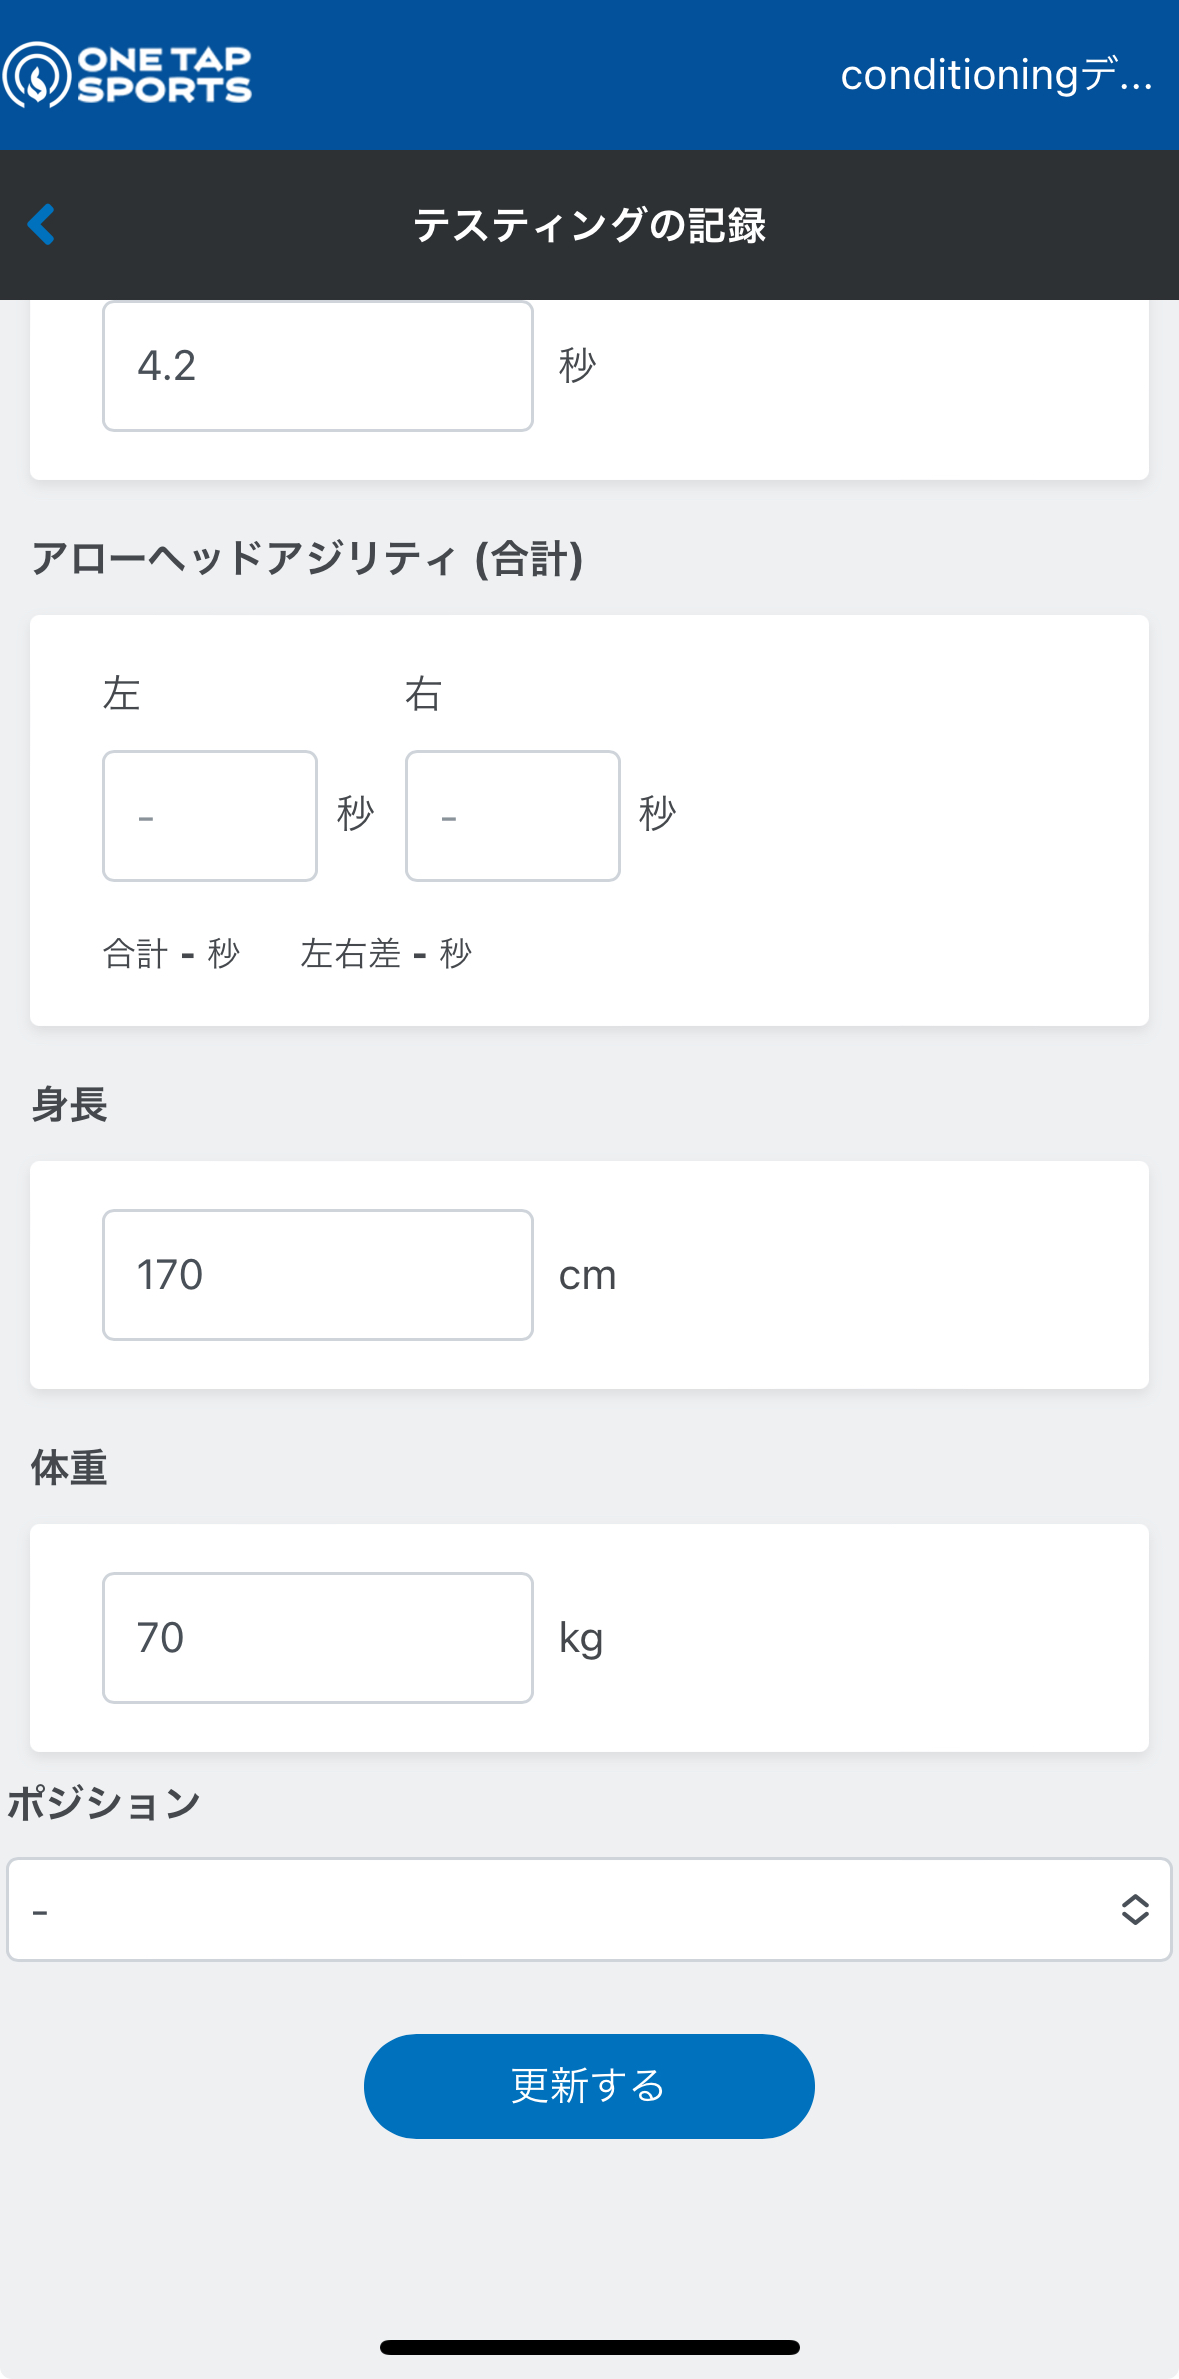Edit the height field showing 170

click(318, 1275)
